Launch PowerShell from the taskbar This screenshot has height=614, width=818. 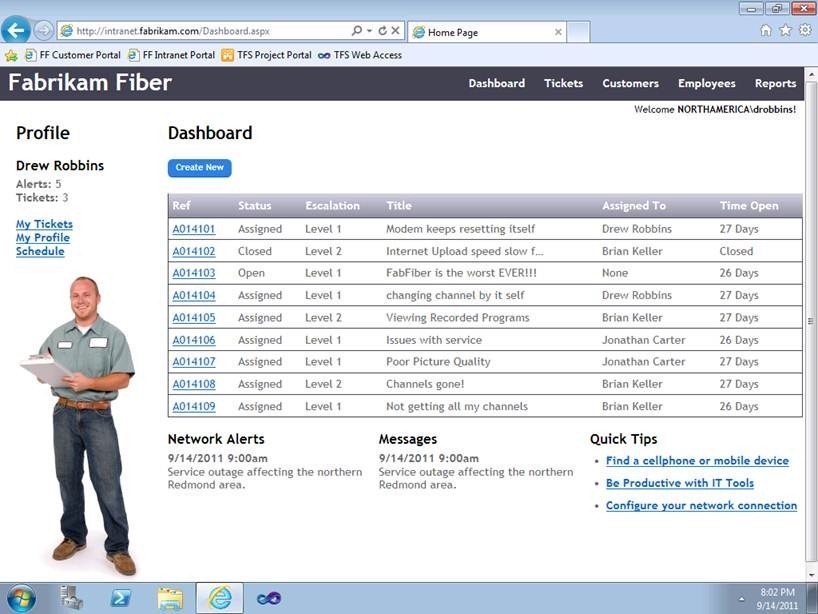120,597
